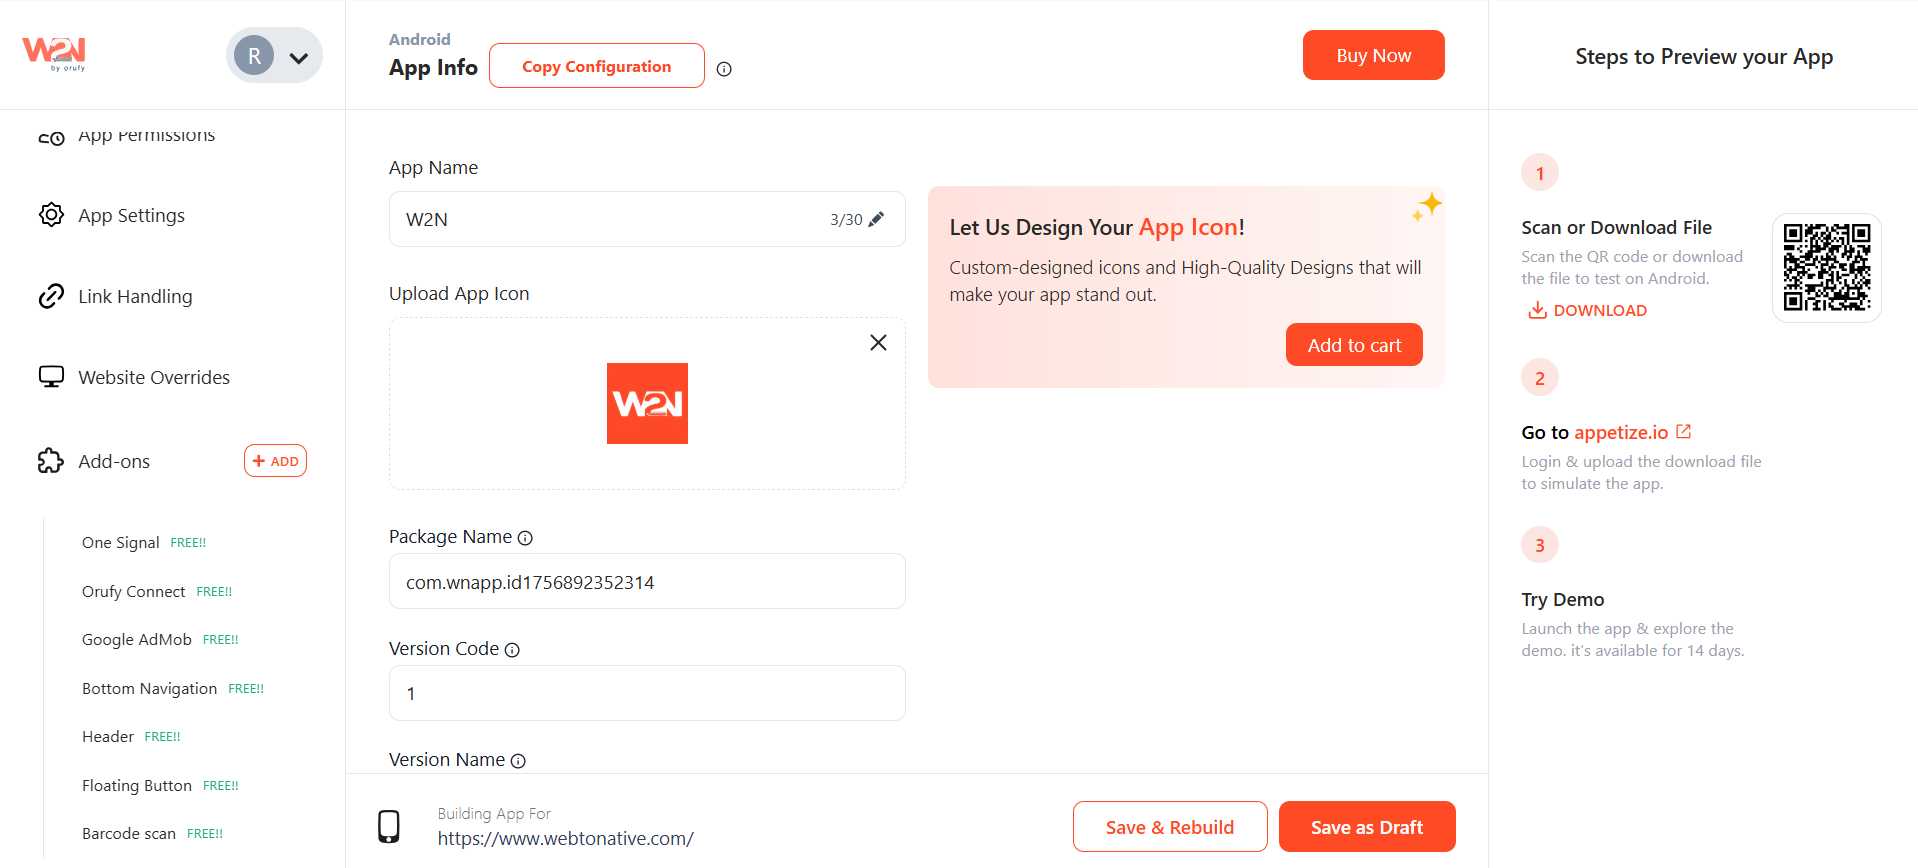This screenshot has height=868, width=1918.
Task: Click the Version Code info icon
Action: [512, 650]
